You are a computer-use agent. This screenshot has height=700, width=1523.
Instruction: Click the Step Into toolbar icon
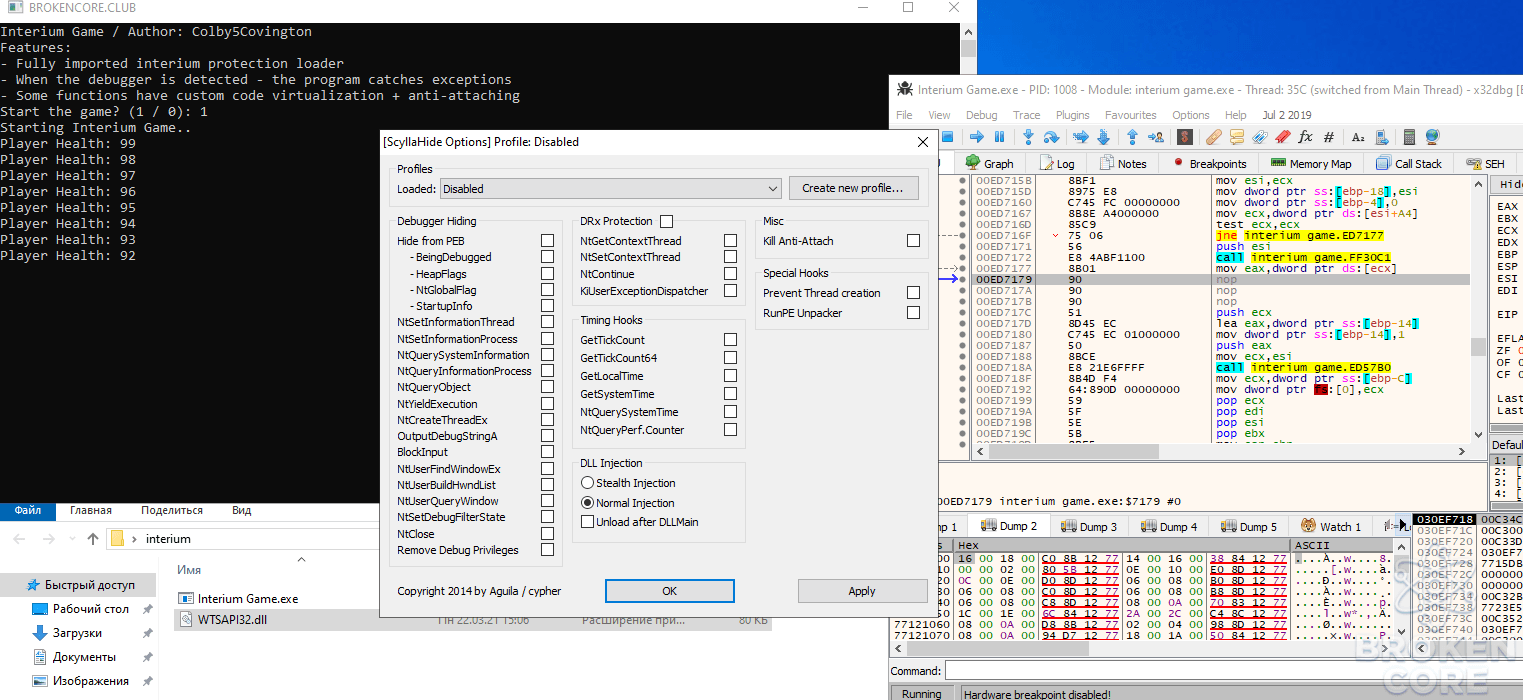click(1028, 137)
